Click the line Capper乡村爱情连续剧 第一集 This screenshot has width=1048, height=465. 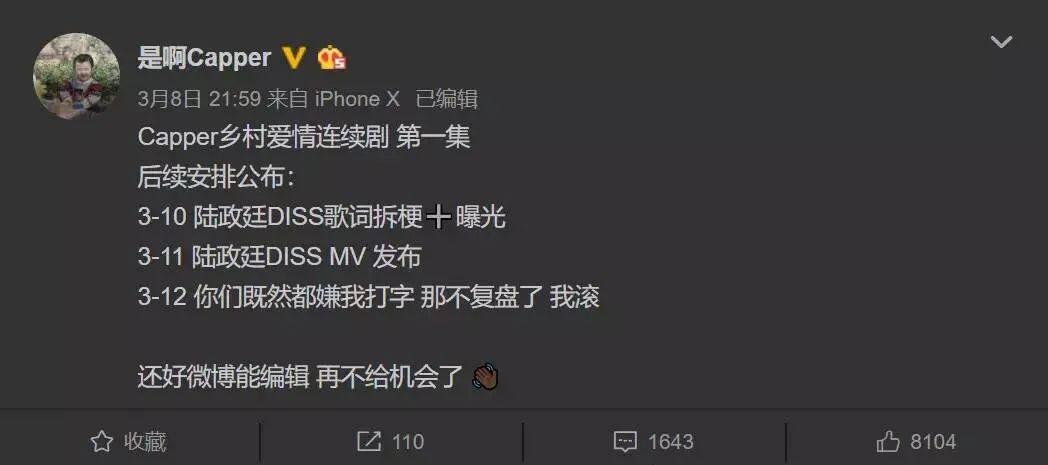pyautogui.click(x=304, y=138)
